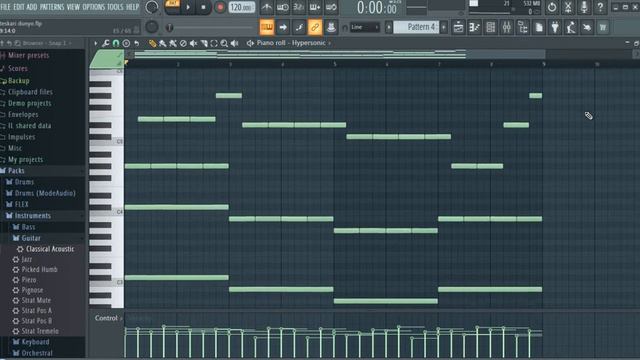Toggle the Metronome
The image size is (640, 360).
267,7
